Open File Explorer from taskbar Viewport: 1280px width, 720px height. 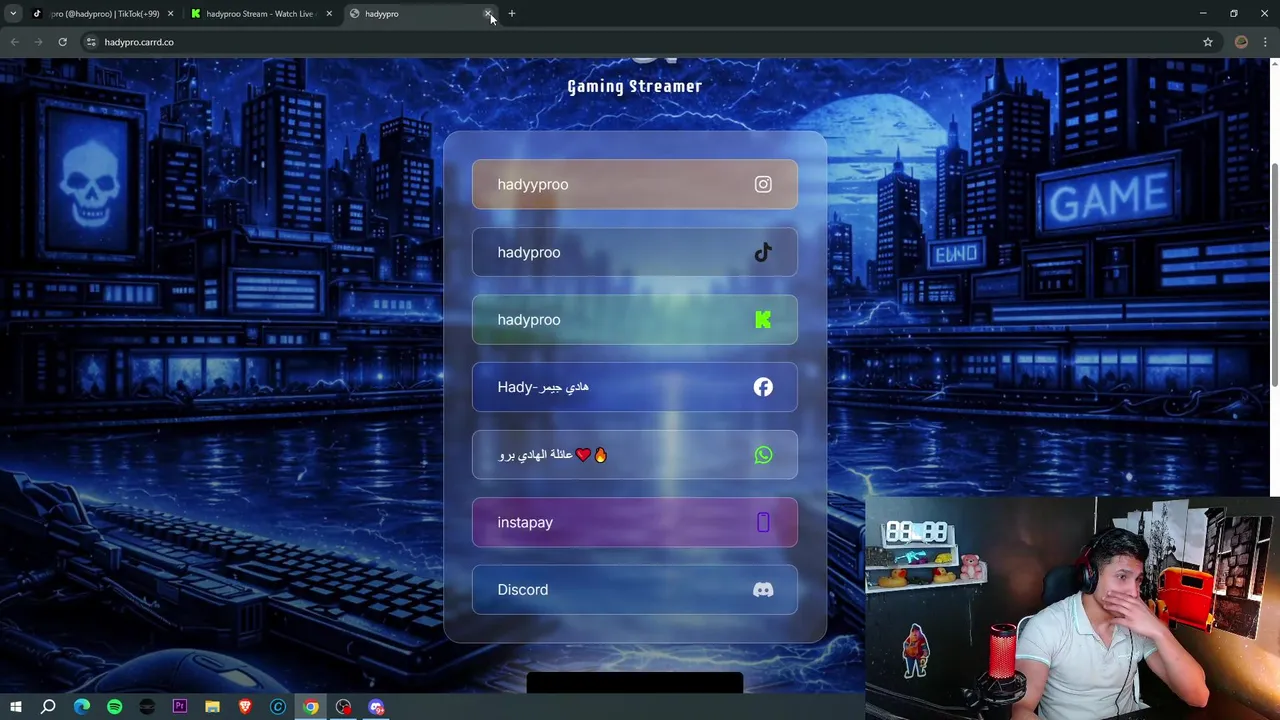tap(212, 707)
